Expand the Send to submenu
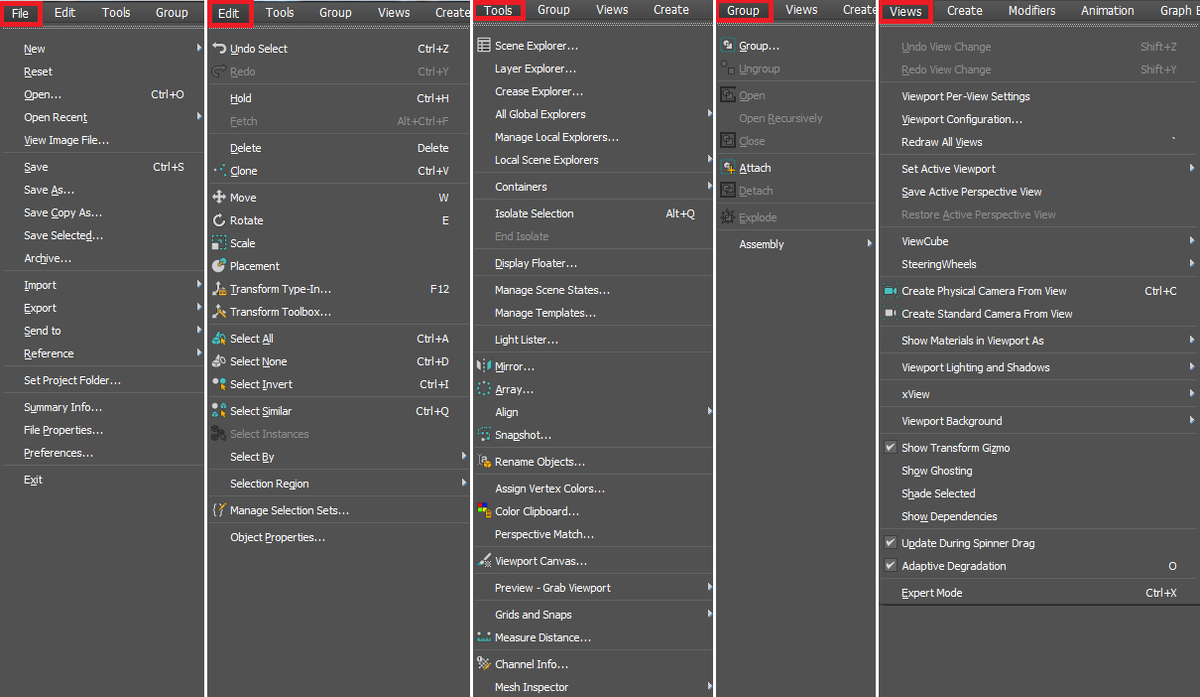 coord(200,331)
